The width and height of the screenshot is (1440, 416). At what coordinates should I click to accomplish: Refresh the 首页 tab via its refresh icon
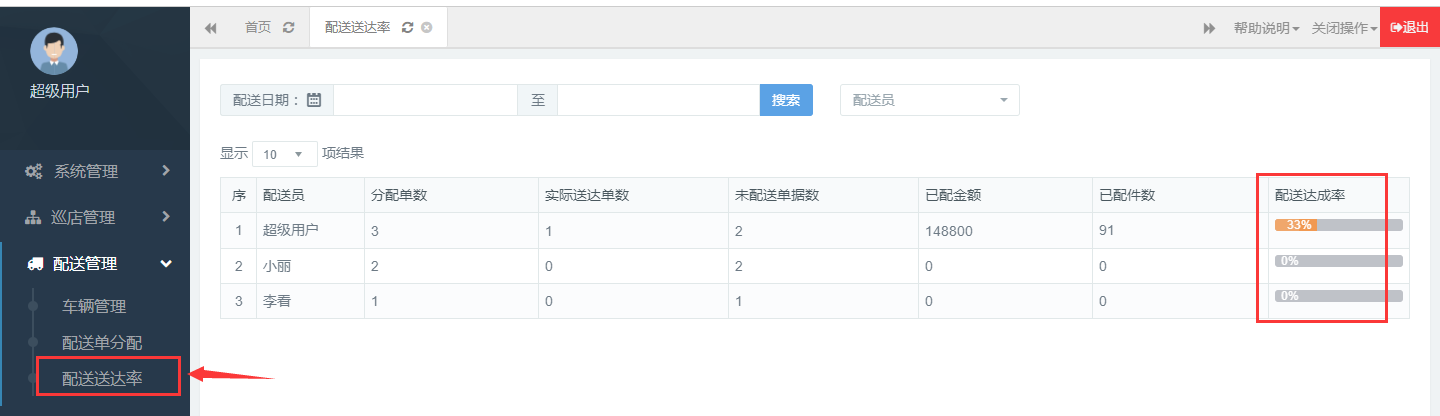click(x=289, y=27)
